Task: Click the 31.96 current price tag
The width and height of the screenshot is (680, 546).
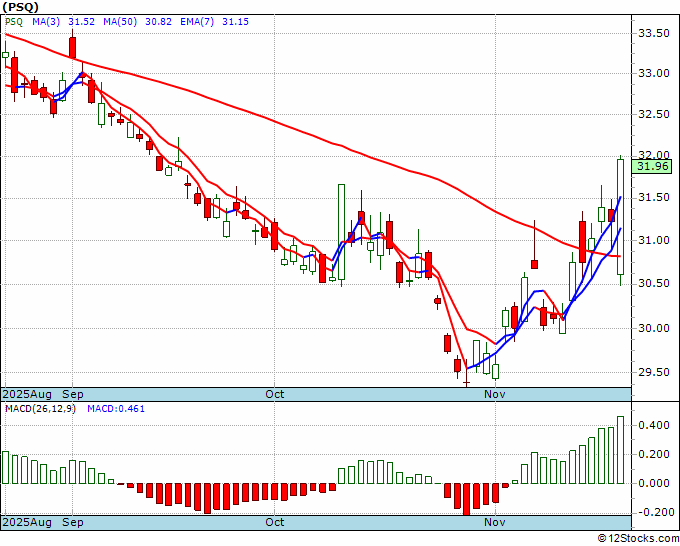Action: tap(652, 166)
